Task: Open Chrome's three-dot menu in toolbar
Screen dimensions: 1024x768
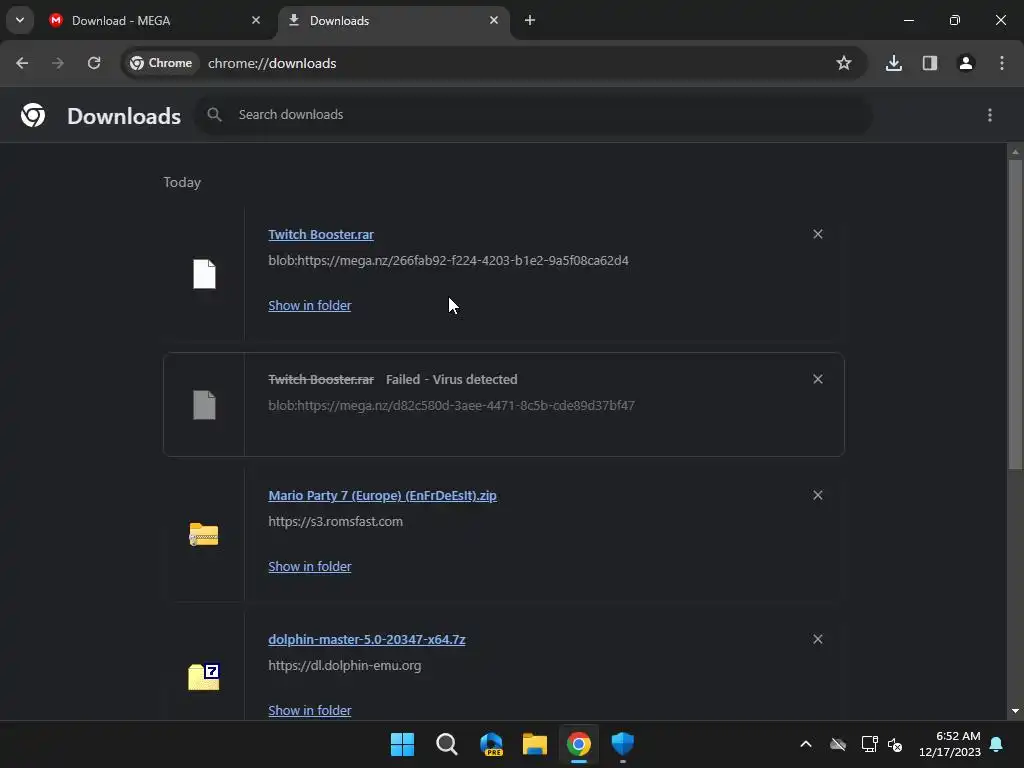Action: click(1002, 63)
